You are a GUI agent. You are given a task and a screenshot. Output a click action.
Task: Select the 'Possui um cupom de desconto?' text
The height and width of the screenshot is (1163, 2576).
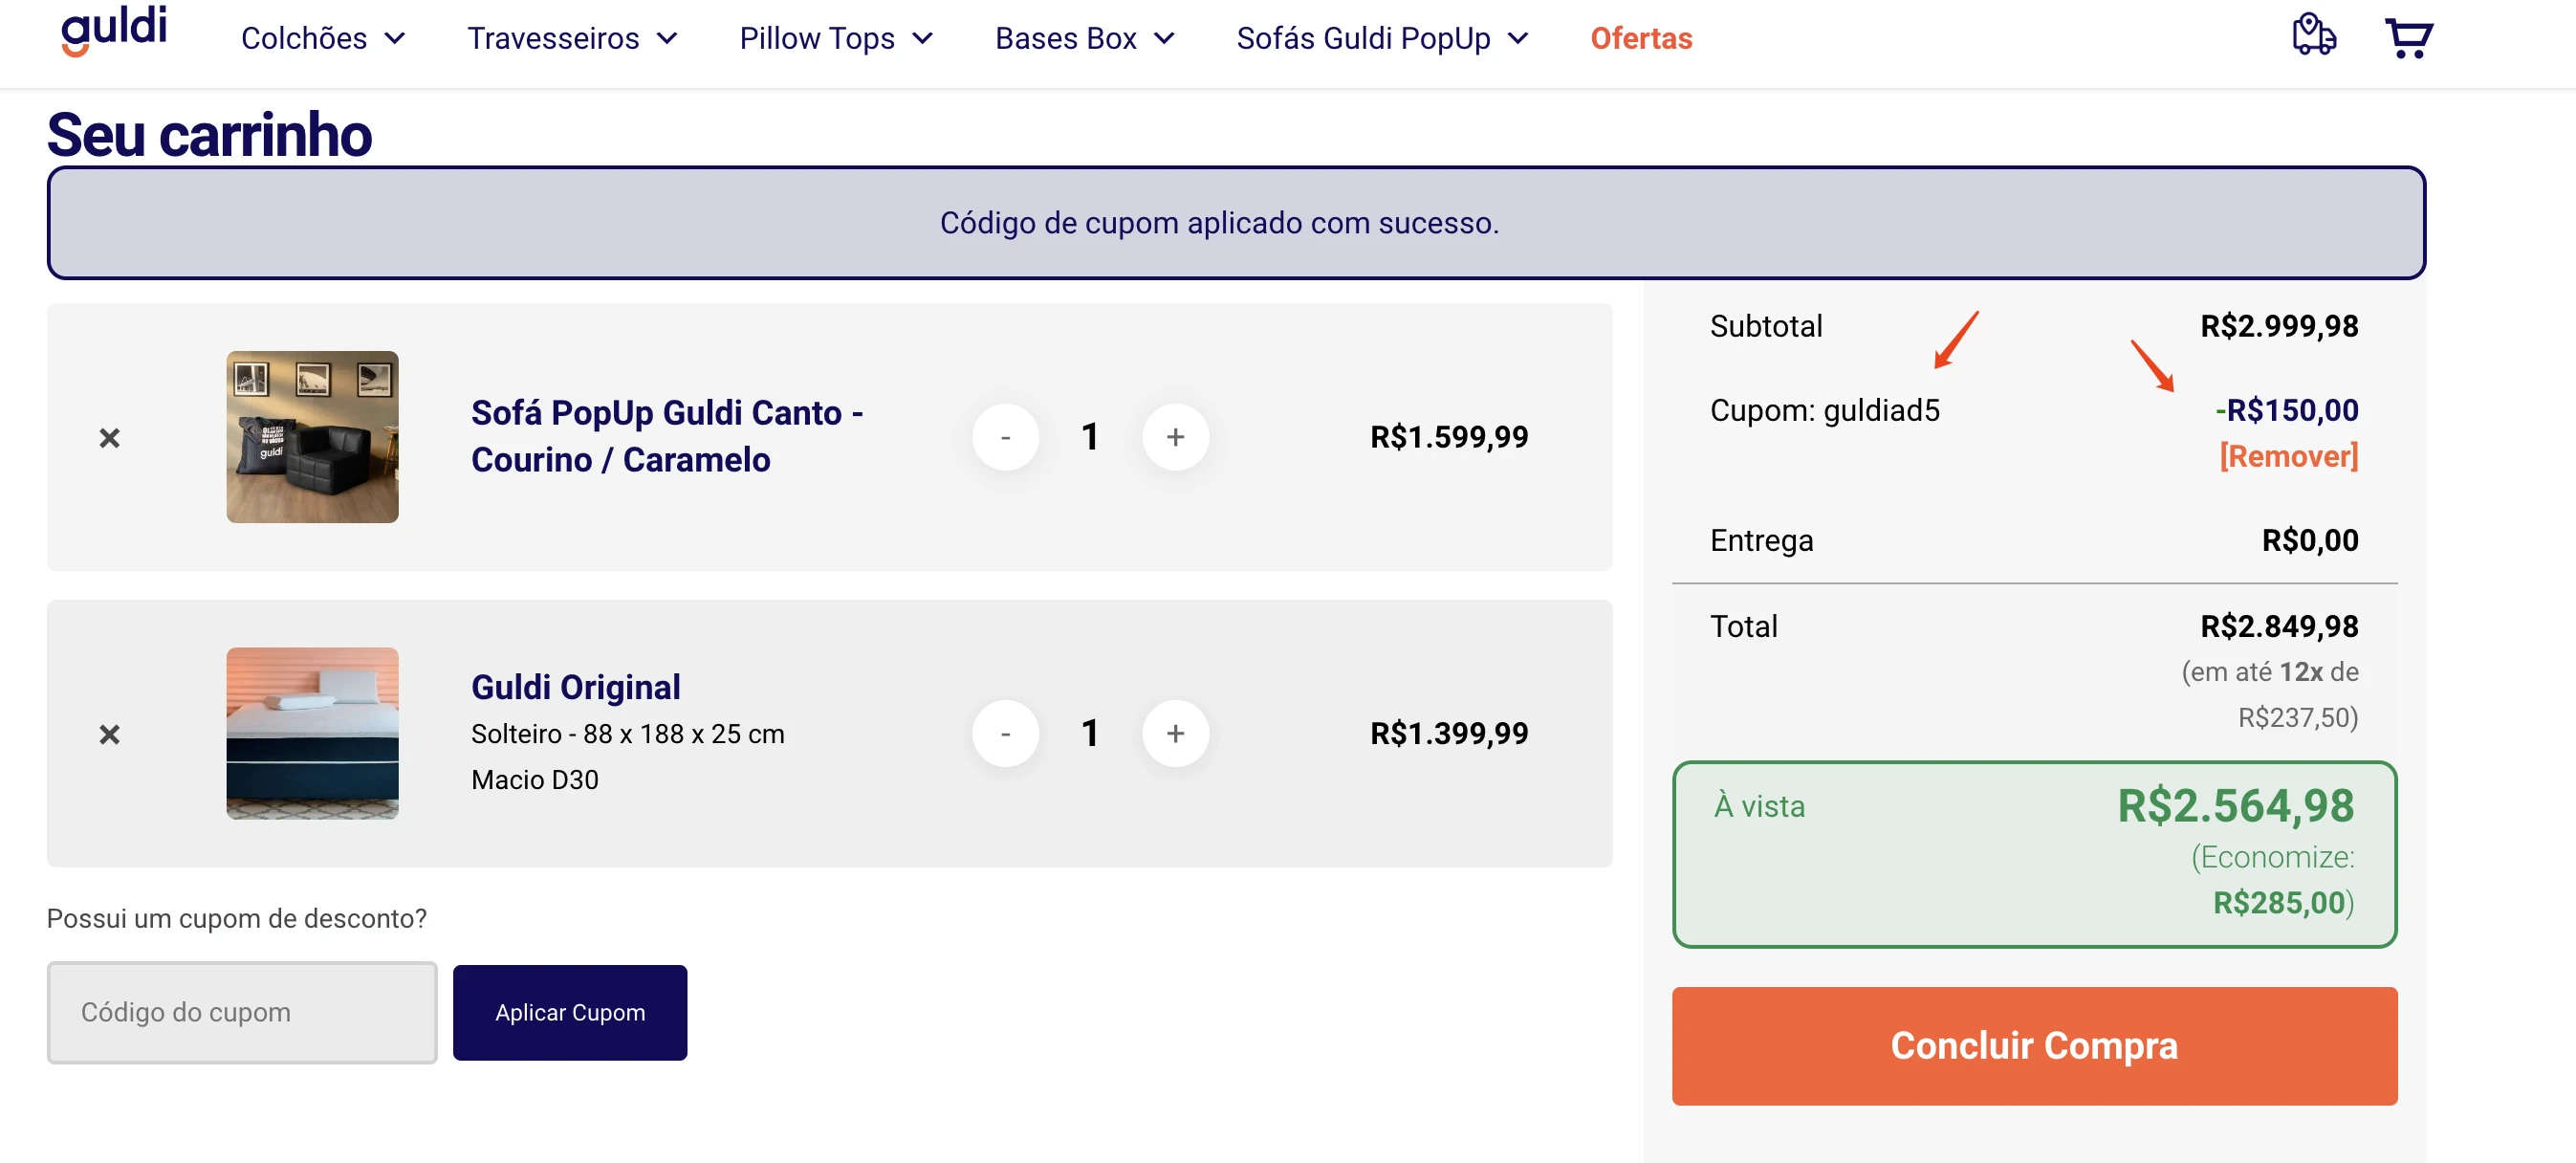click(x=237, y=919)
